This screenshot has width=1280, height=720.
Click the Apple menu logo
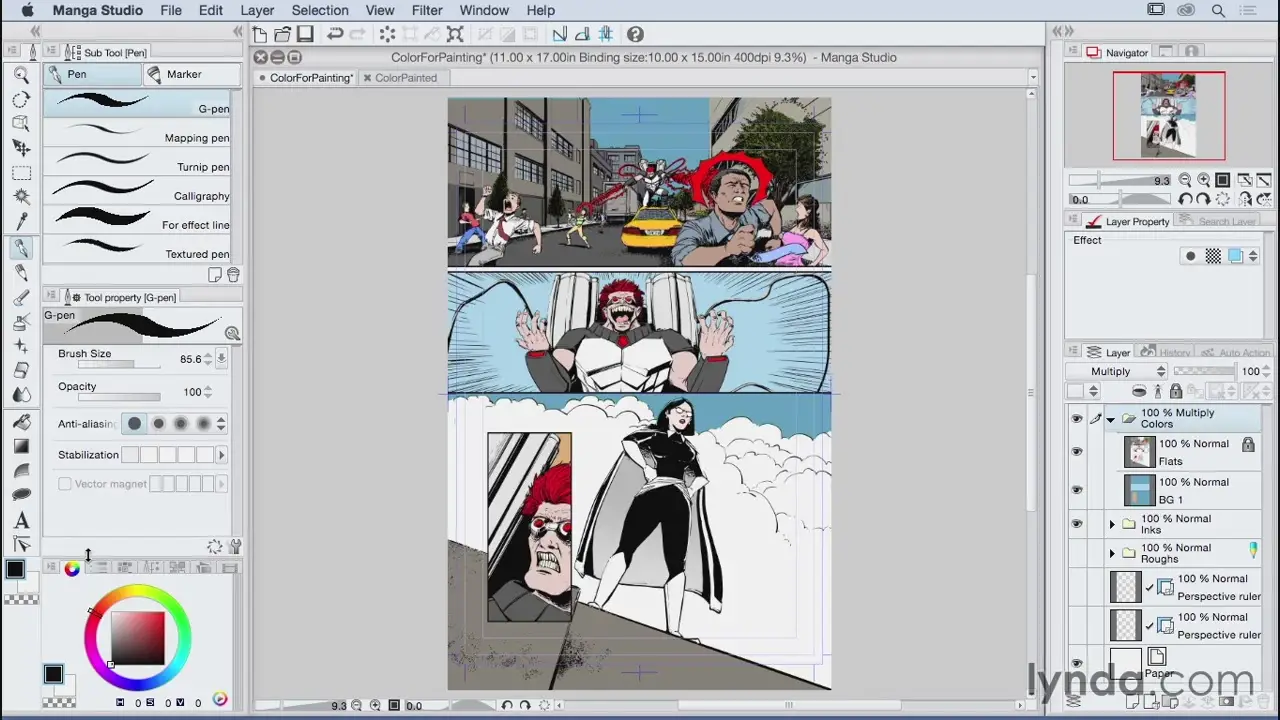pyautogui.click(x=26, y=10)
